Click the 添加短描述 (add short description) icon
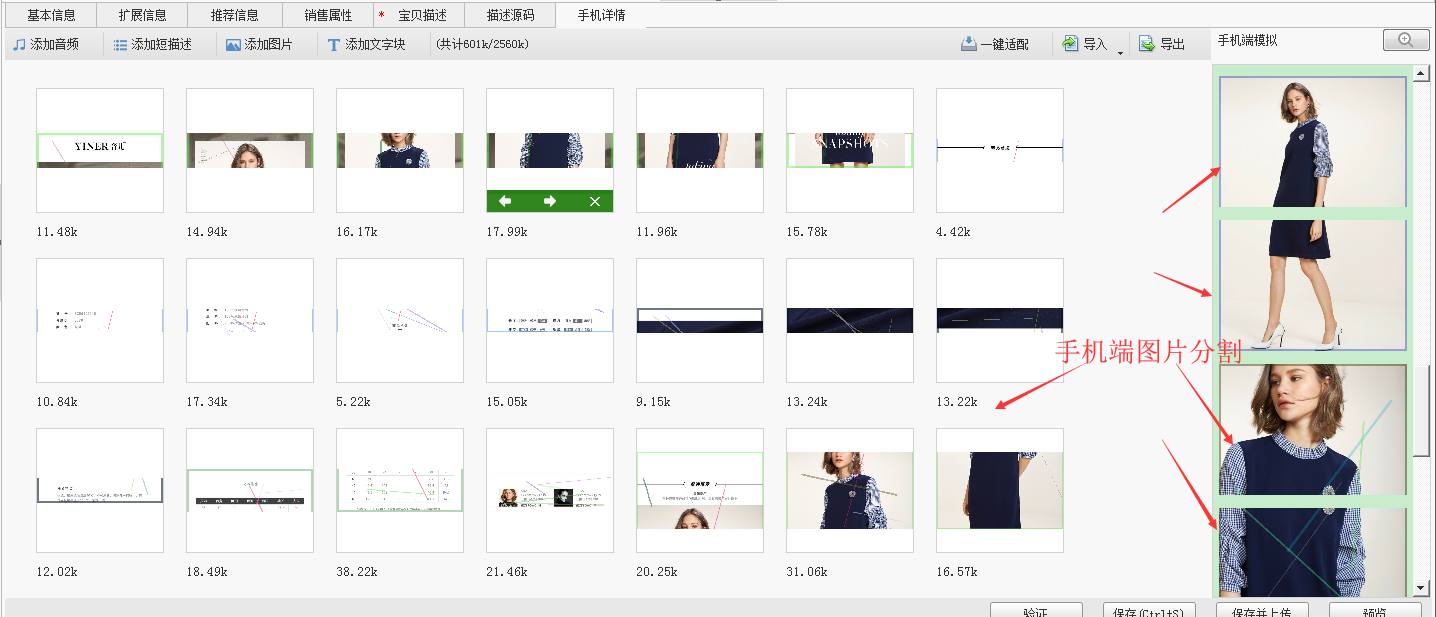Screen dimensions: 1436x617 tap(120, 45)
